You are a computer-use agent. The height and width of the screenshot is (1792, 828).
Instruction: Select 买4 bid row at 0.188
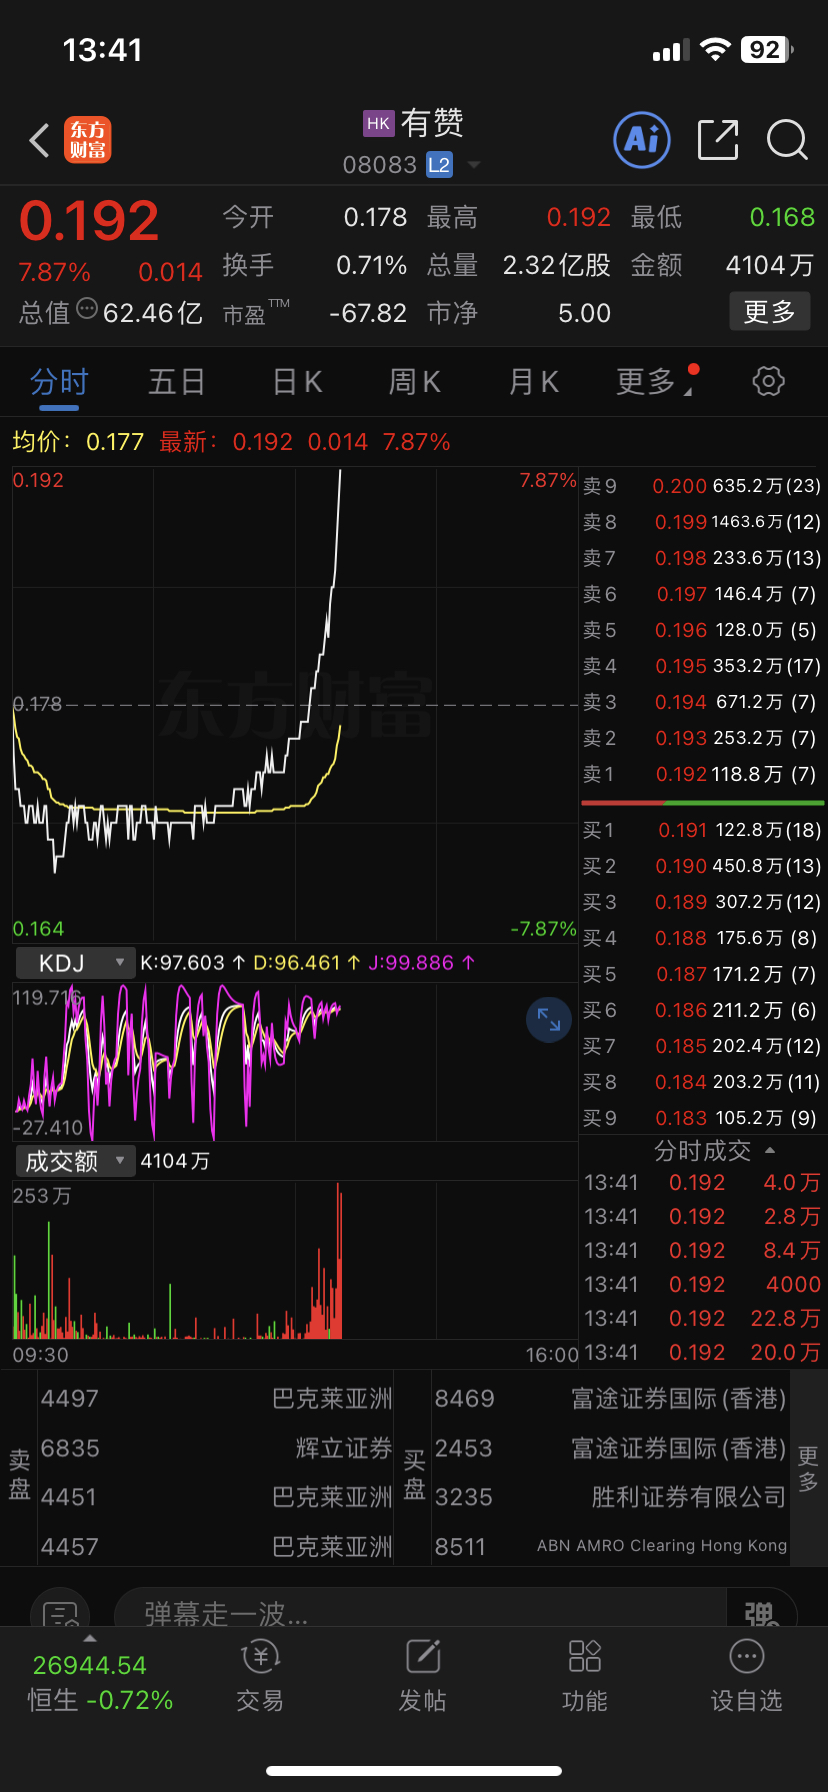coord(702,938)
